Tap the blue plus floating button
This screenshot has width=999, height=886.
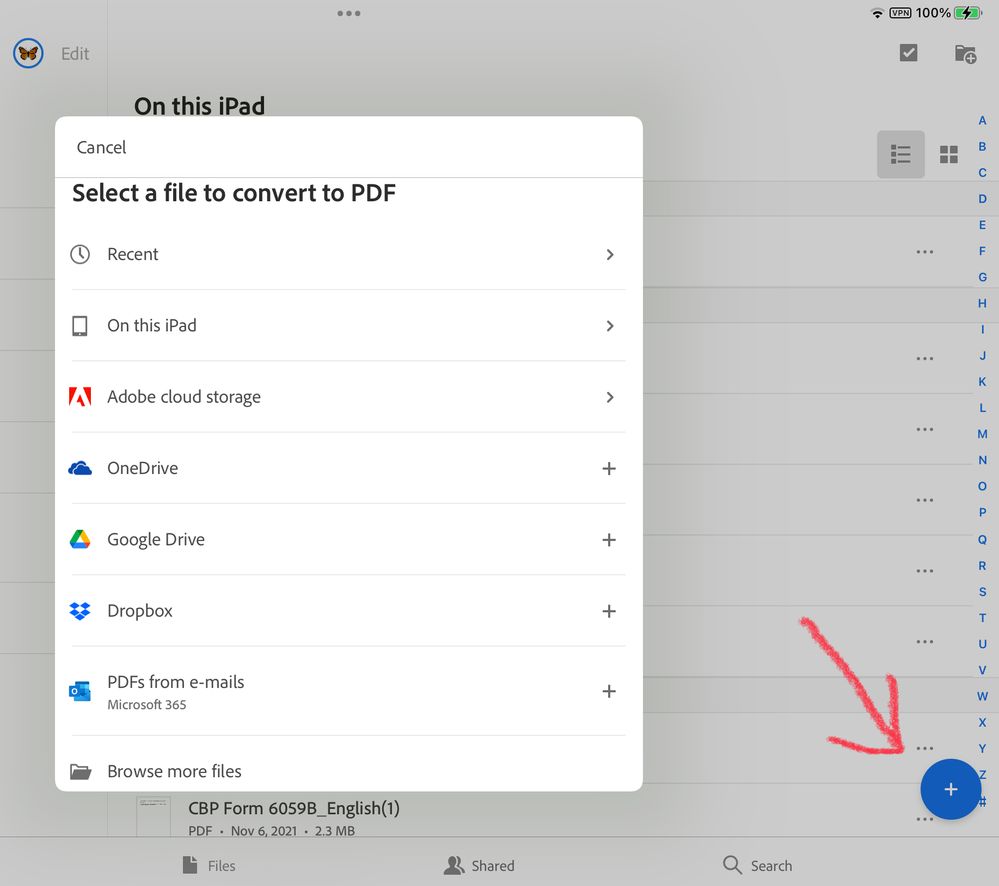point(951,789)
